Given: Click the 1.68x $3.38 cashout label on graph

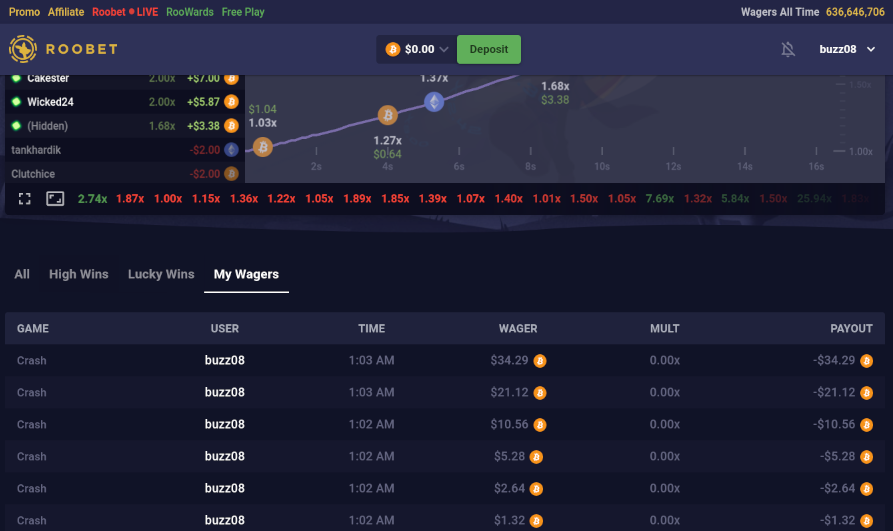Looking at the screenshot, I should (555, 93).
